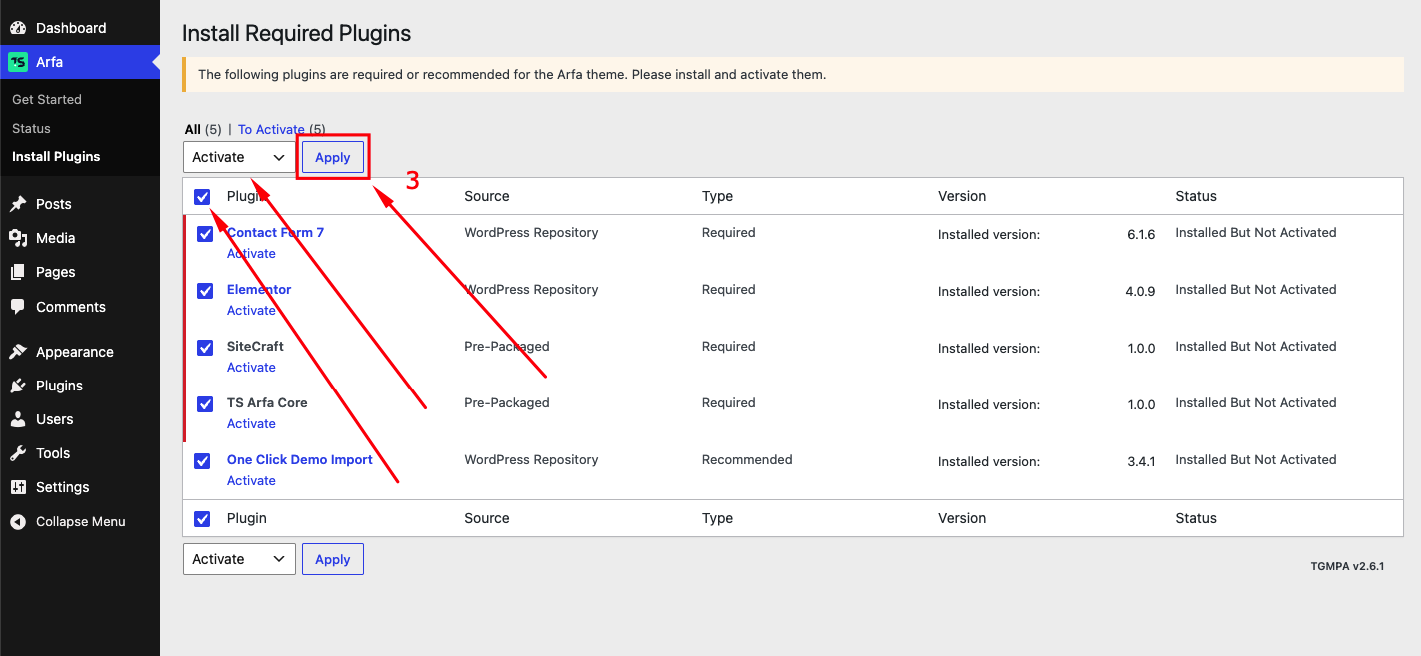Screen dimensions: 1421x656
Task: Go to Posts menu
Action: pyautogui.click(x=80, y=204)
